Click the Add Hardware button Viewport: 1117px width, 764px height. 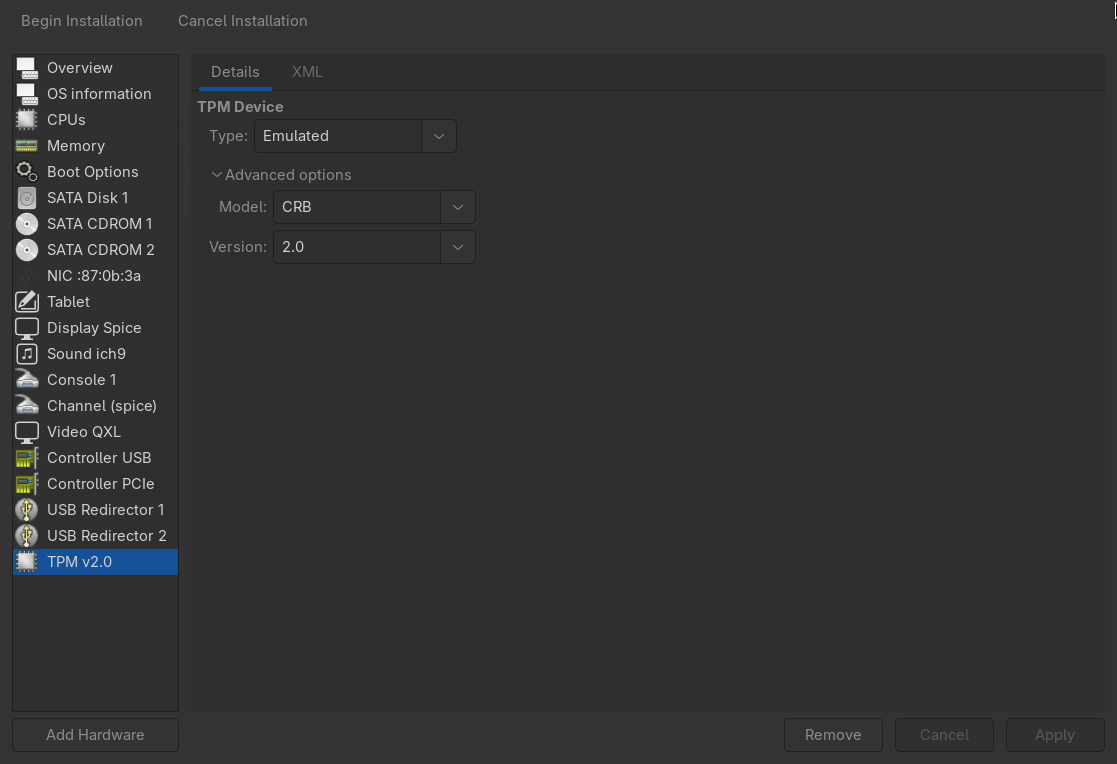[94, 734]
